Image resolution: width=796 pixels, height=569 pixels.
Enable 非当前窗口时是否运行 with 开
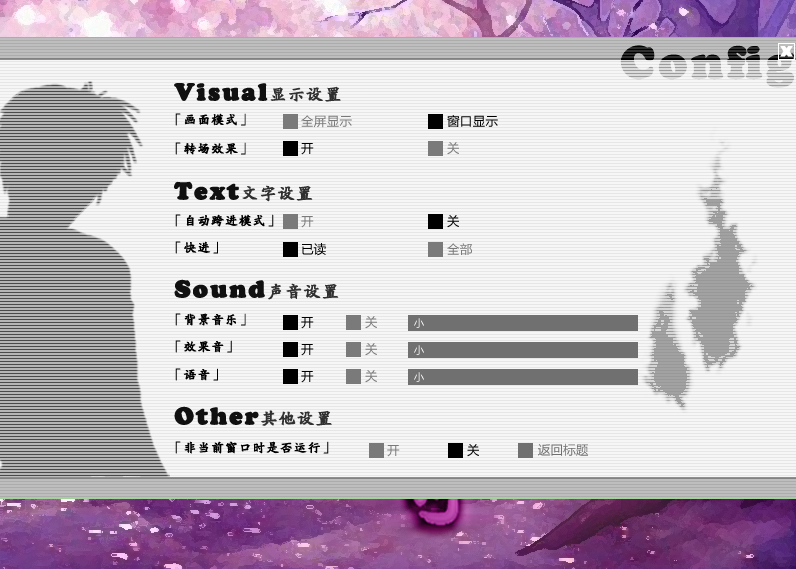384,450
